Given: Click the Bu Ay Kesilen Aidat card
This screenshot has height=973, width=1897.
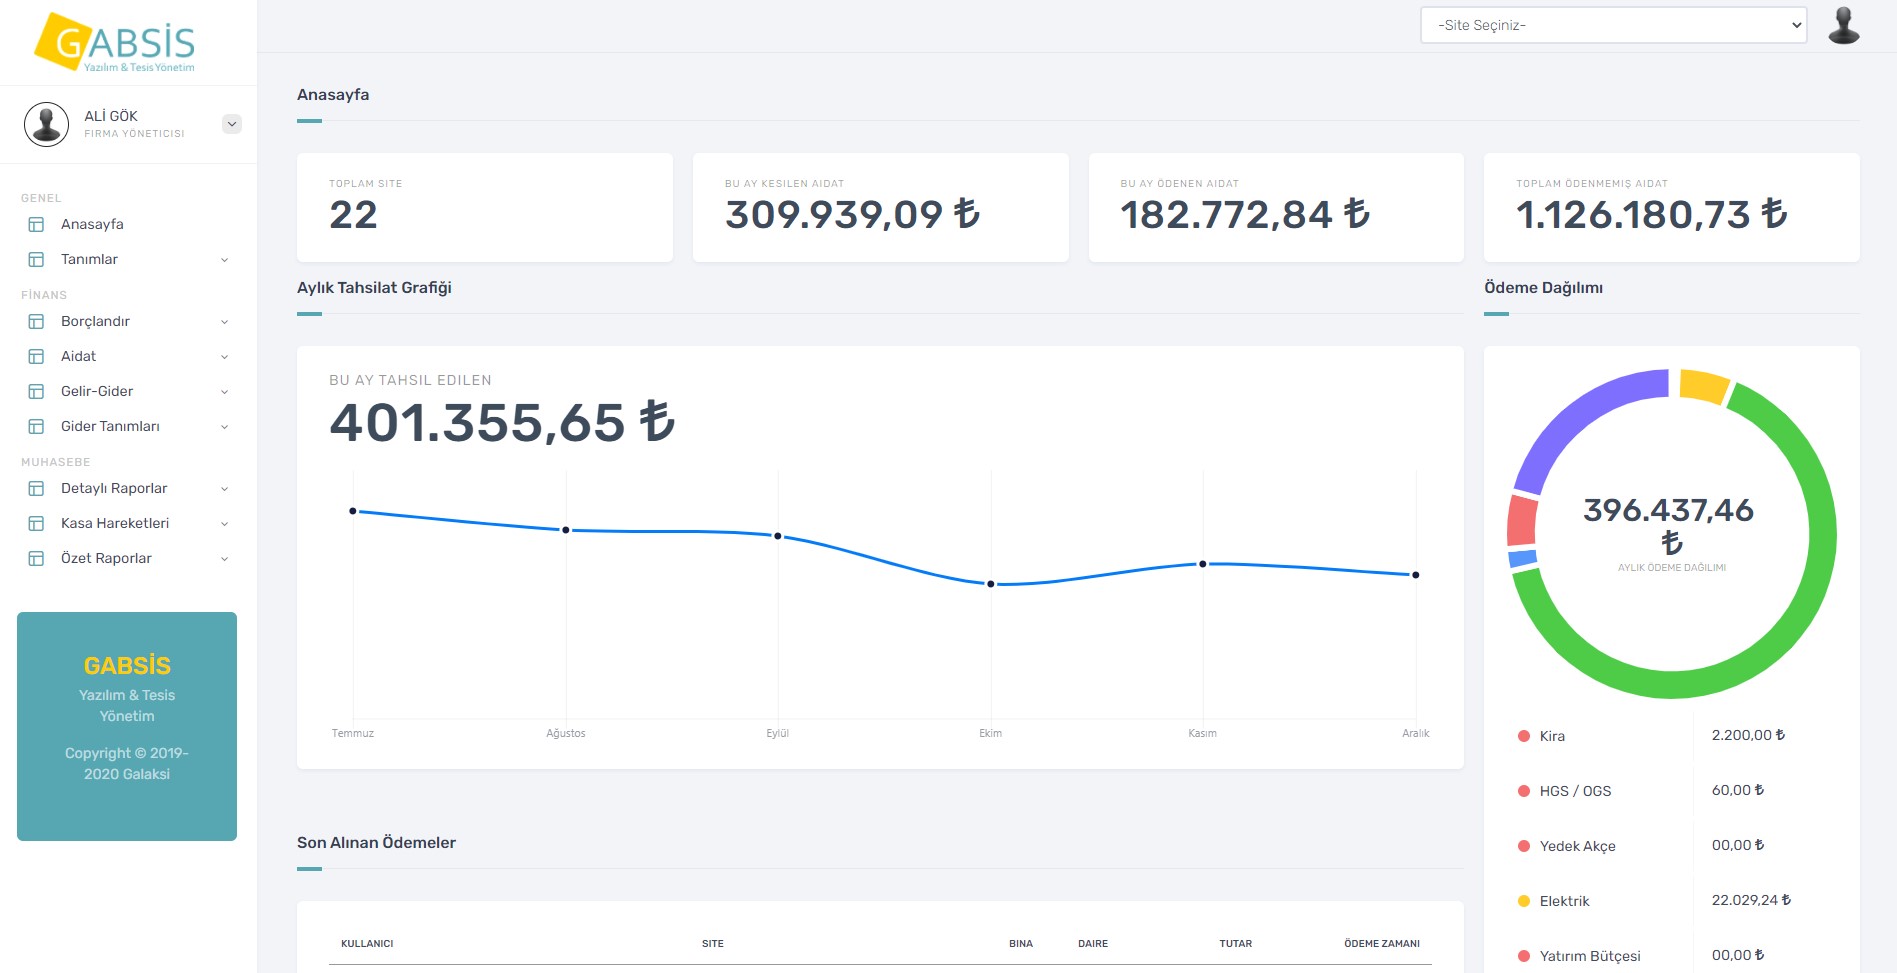Looking at the screenshot, I should coord(881,208).
